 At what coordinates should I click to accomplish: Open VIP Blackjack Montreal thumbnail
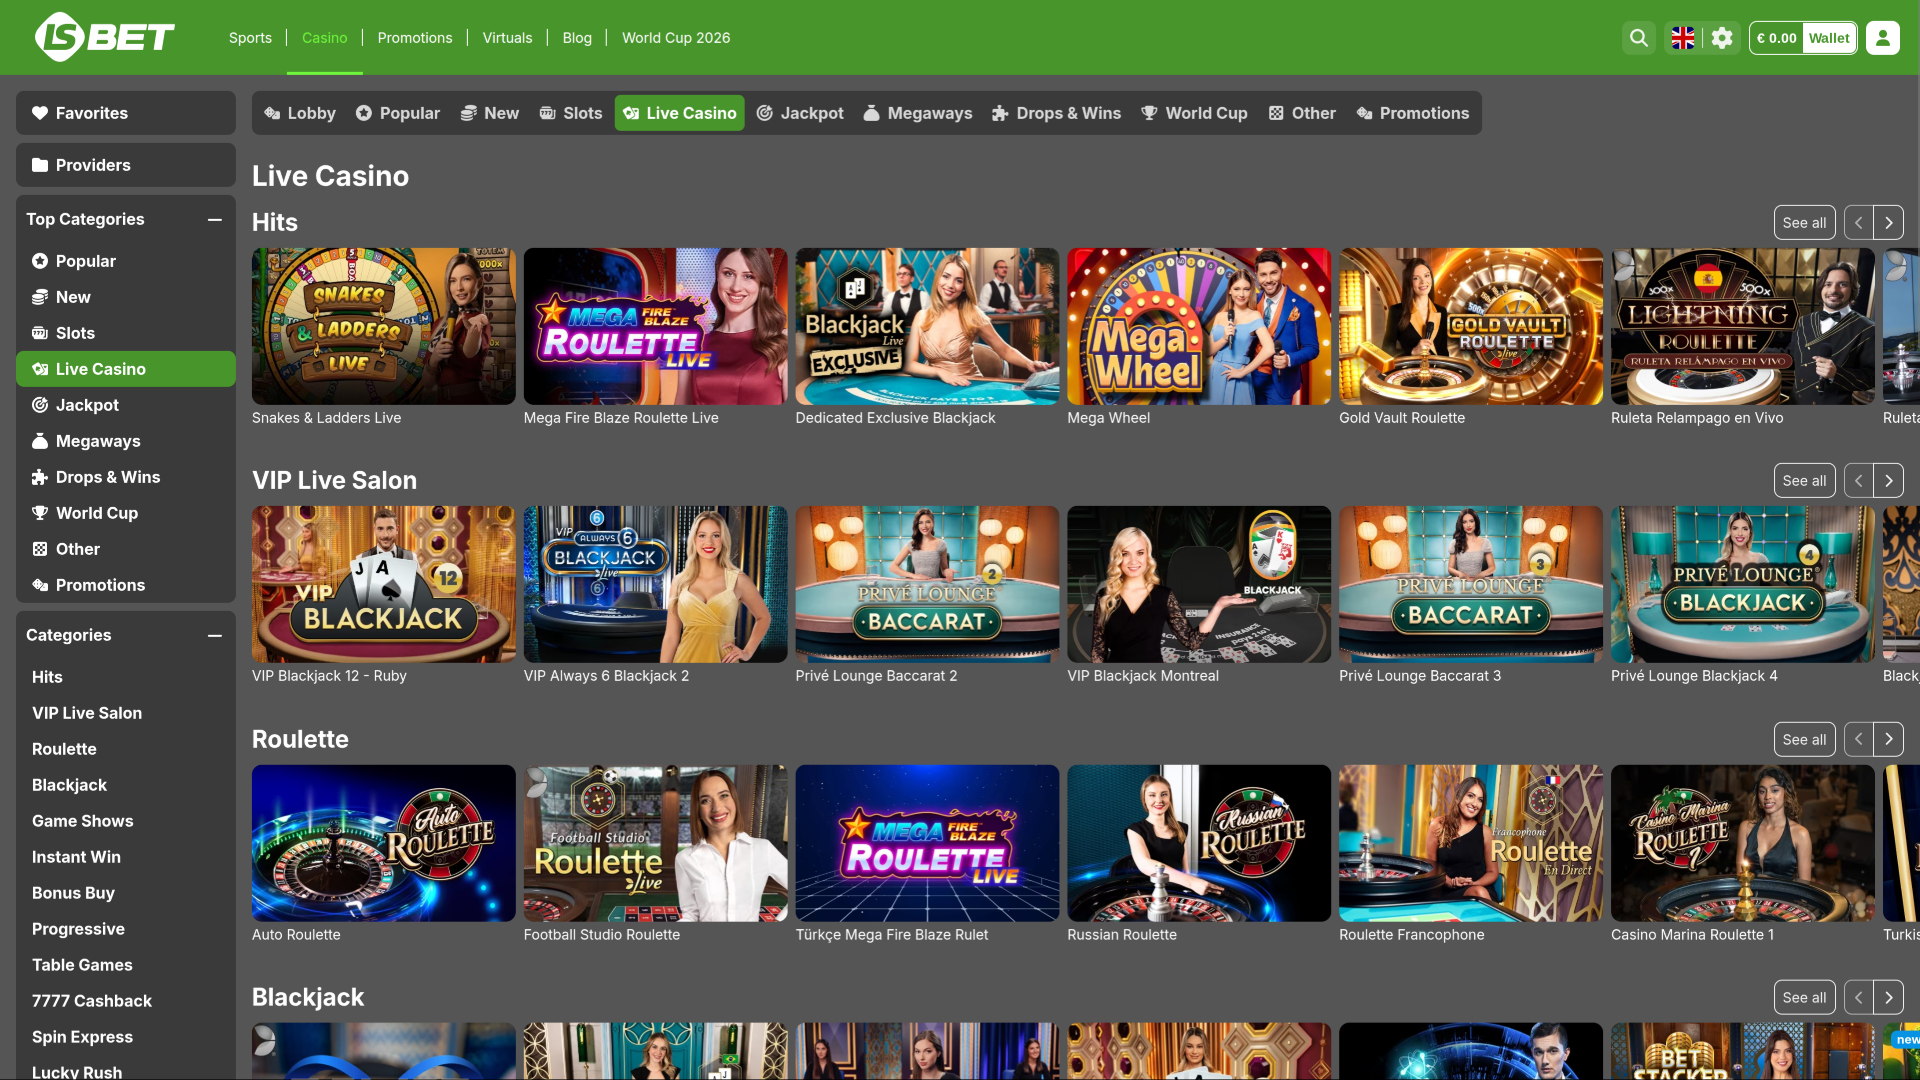pos(1199,584)
